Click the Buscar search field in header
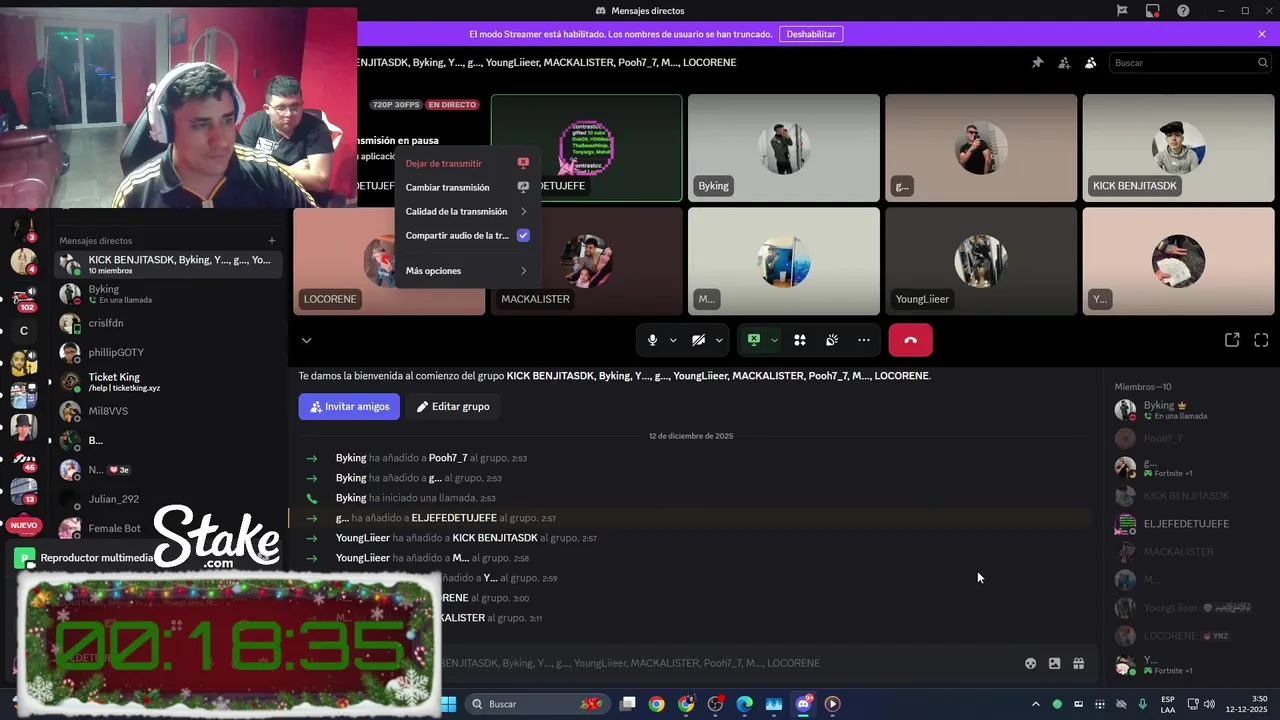The height and width of the screenshot is (720, 1280). pos(1190,62)
